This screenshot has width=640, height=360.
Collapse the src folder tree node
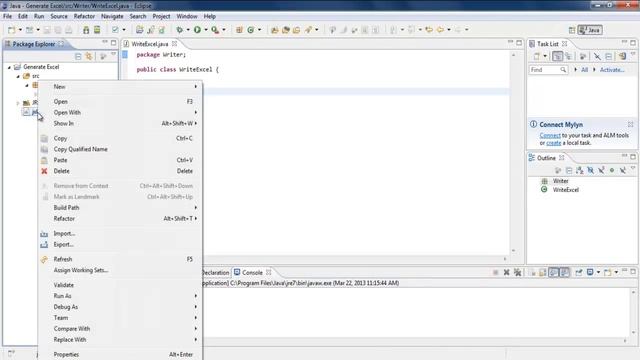point(18,76)
